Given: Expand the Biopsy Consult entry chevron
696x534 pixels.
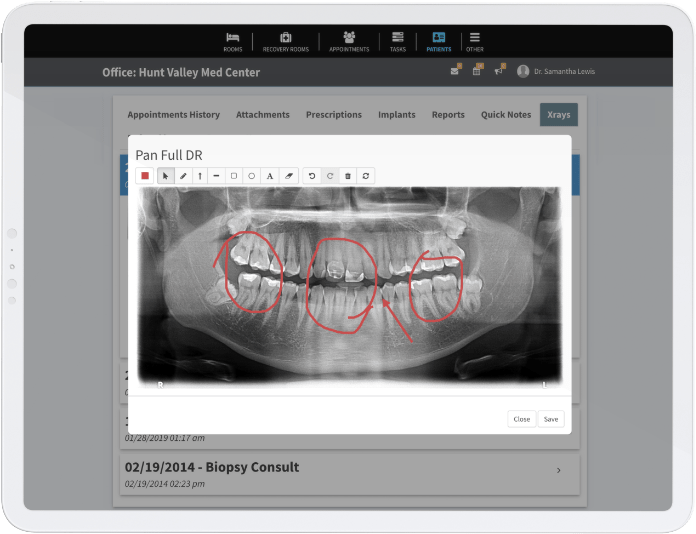Looking at the screenshot, I should 559,470.
